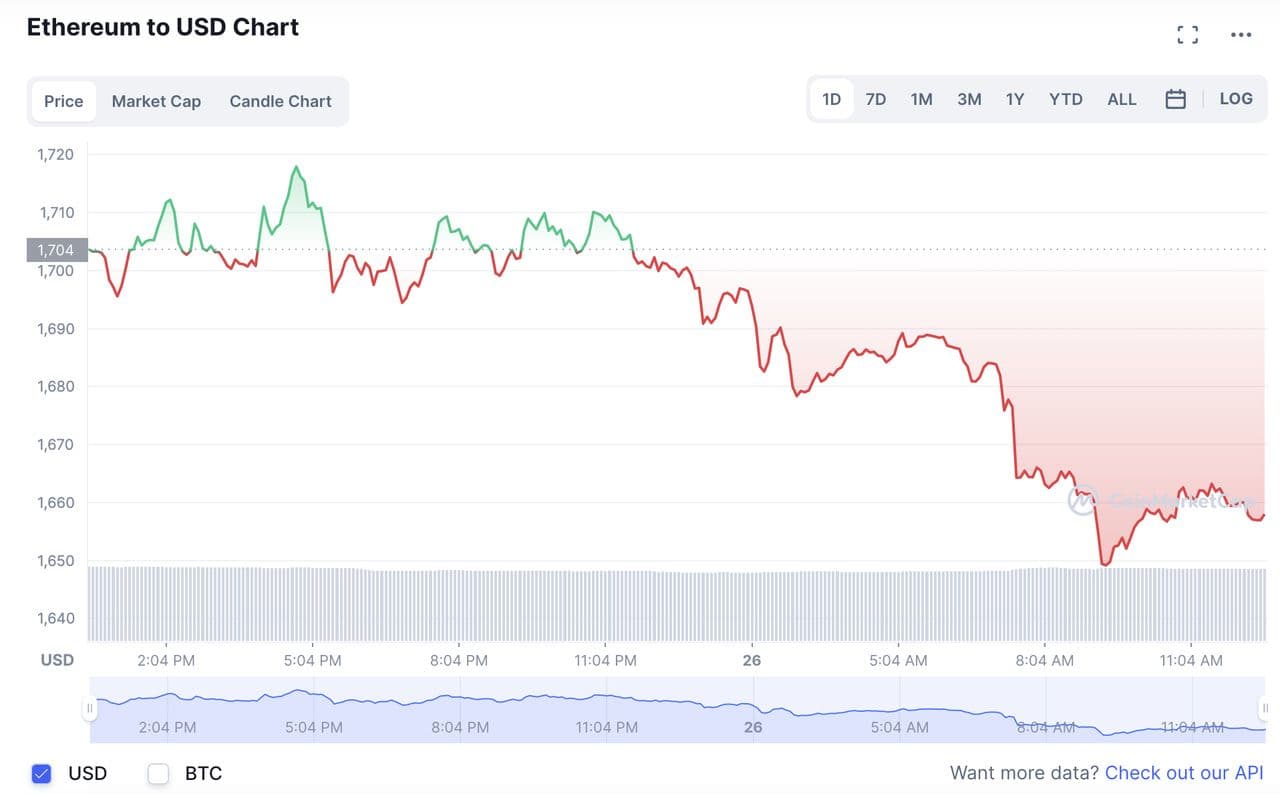Select the 1D time range
Image resolution: width=1280 pixels, height=794 pixels.
(x=831, y=99)
